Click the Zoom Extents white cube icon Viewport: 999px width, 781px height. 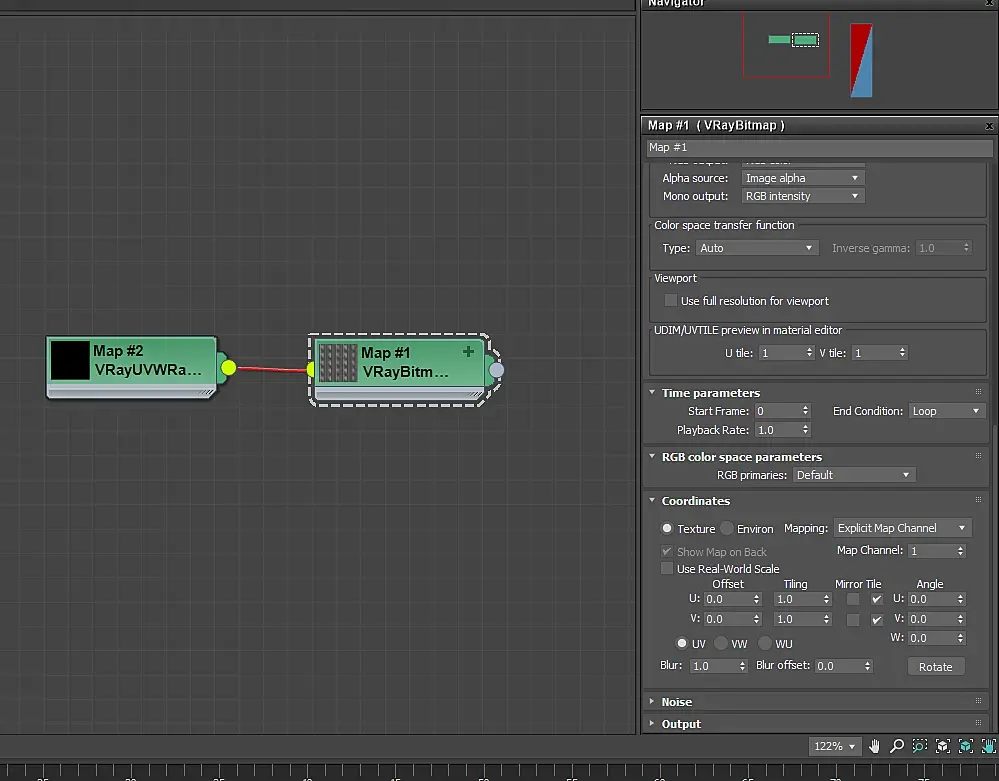pyautogui.click(x=942, y=746)
